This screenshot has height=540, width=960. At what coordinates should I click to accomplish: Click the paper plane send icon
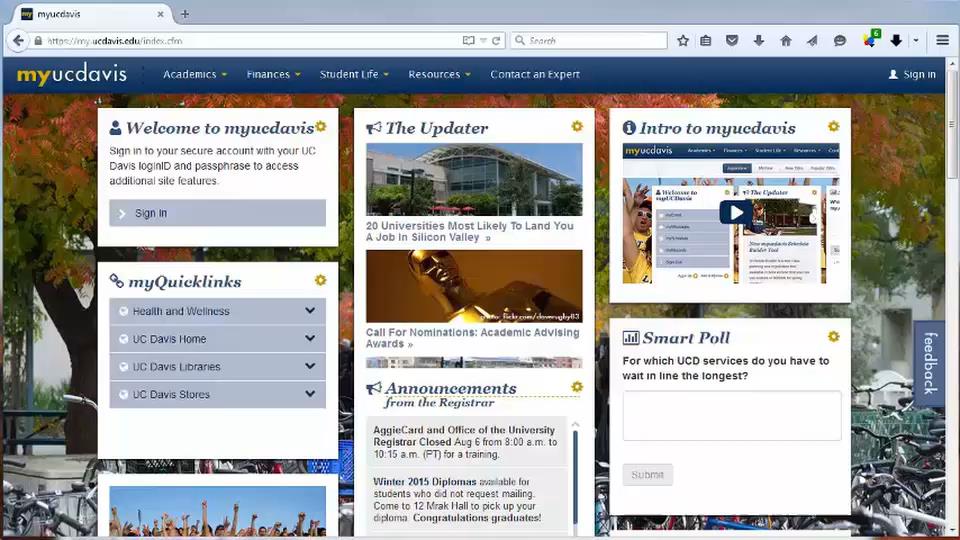(x=812, y=40)
